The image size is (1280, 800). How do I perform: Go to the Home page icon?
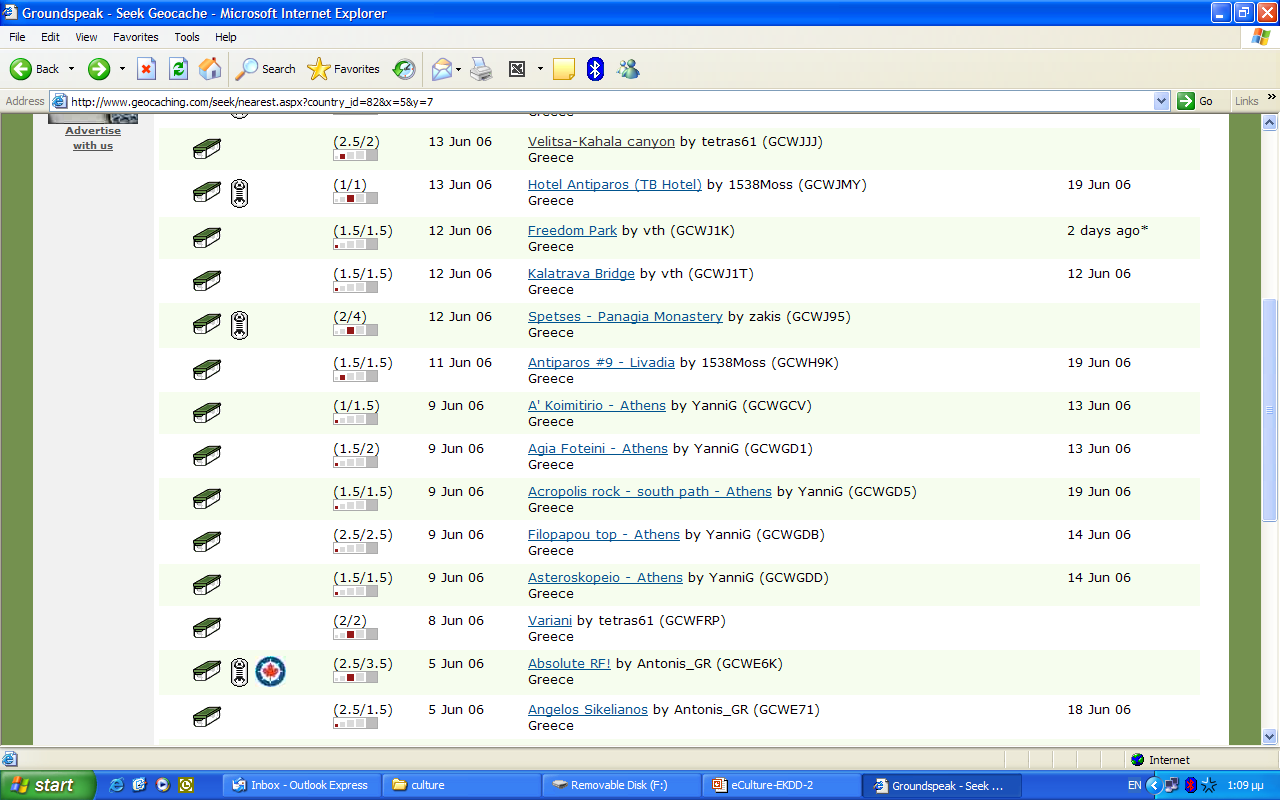pyautogui.click(x=210, y=69)
